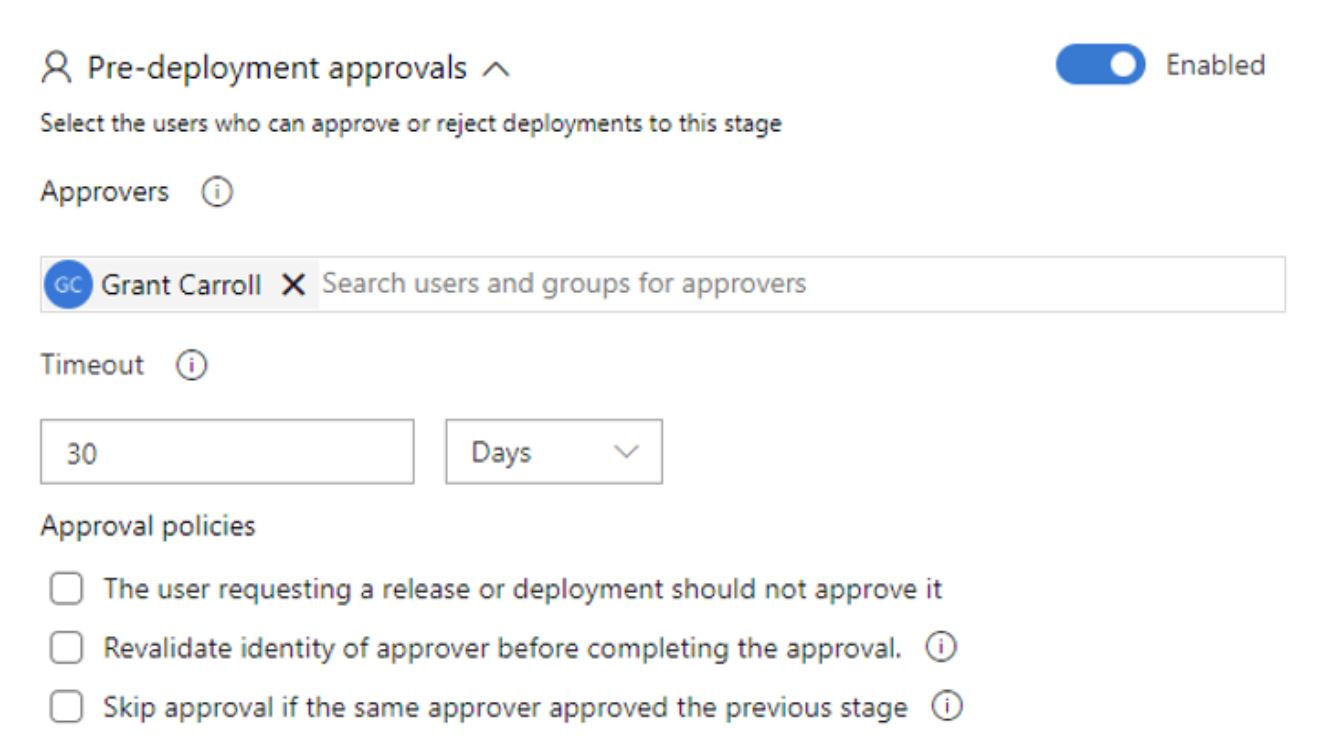Click the Grant Carroll approver name chip
The width and height of the screenshot is (1326, 750).
point(181,285)
